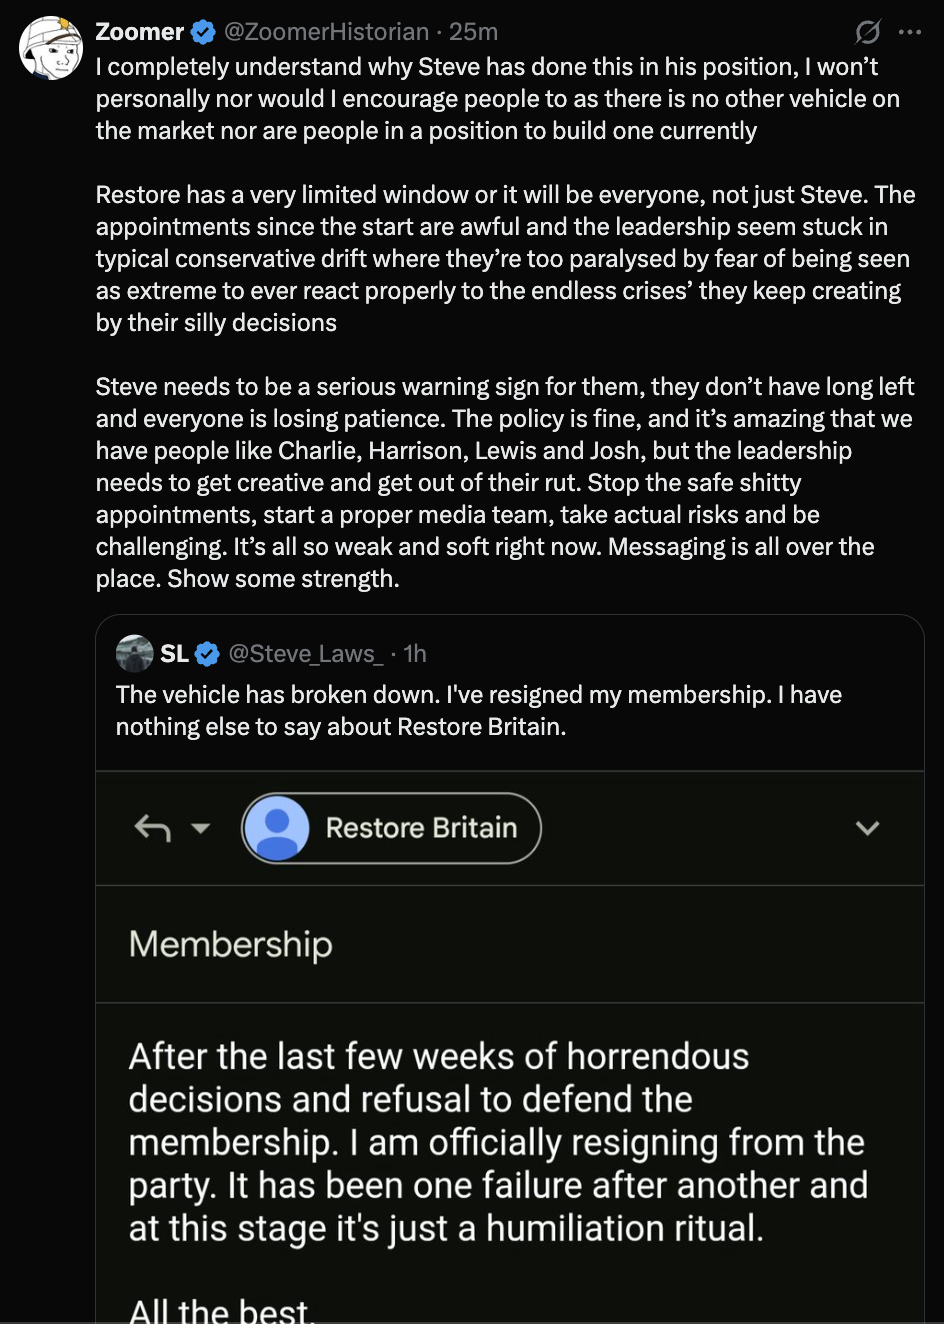Open the resignation email screenshot image
944x1324 pixels.
pos(510,1047)
